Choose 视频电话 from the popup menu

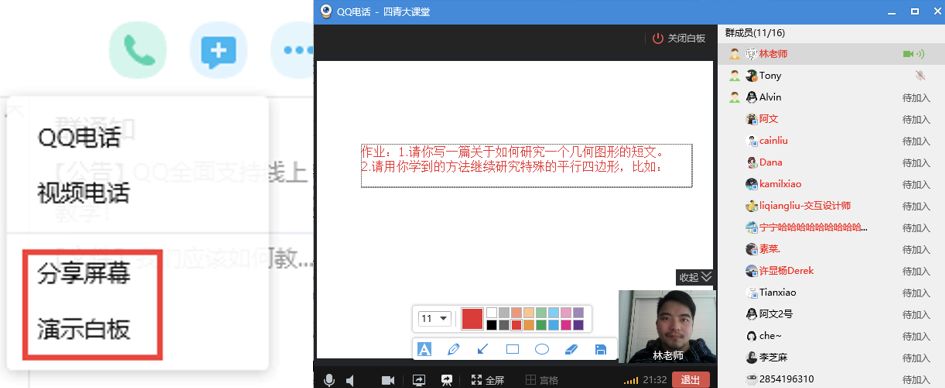84,193
